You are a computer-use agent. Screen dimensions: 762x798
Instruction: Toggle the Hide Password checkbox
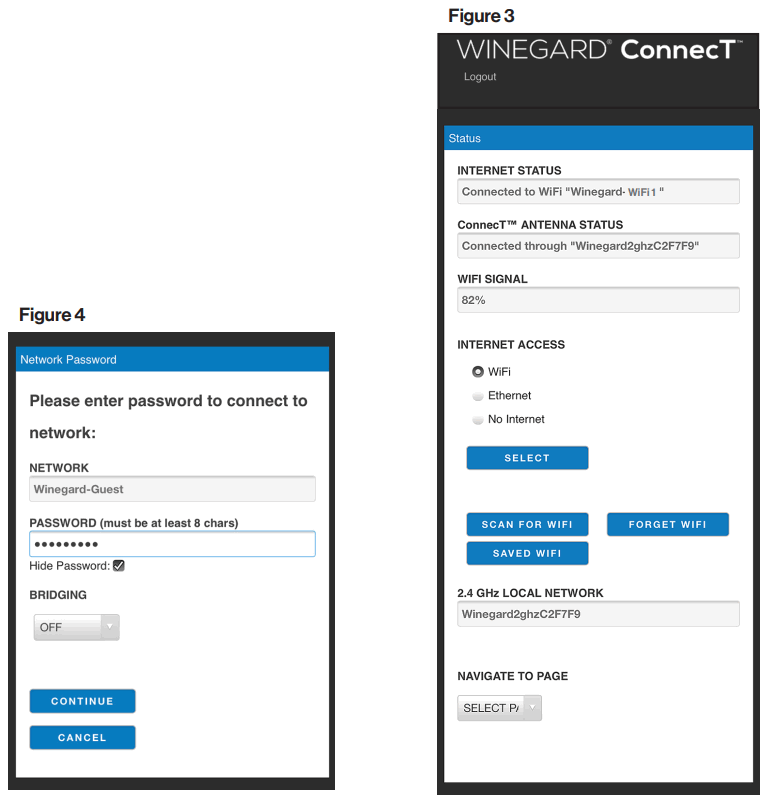click(x=119, y=566)
